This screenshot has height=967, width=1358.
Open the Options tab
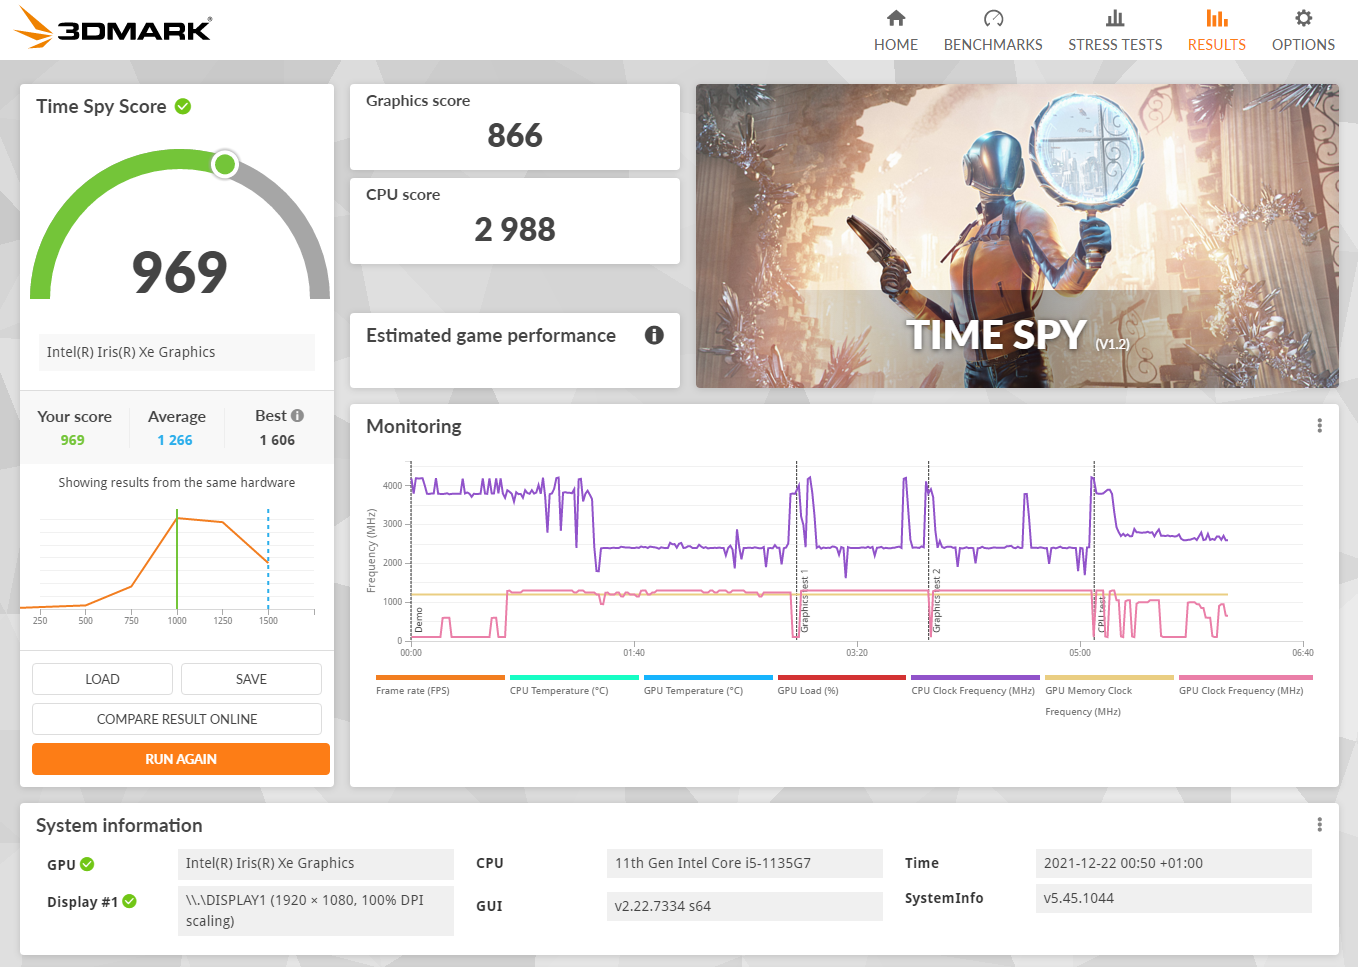click(x=1303, y=30)
